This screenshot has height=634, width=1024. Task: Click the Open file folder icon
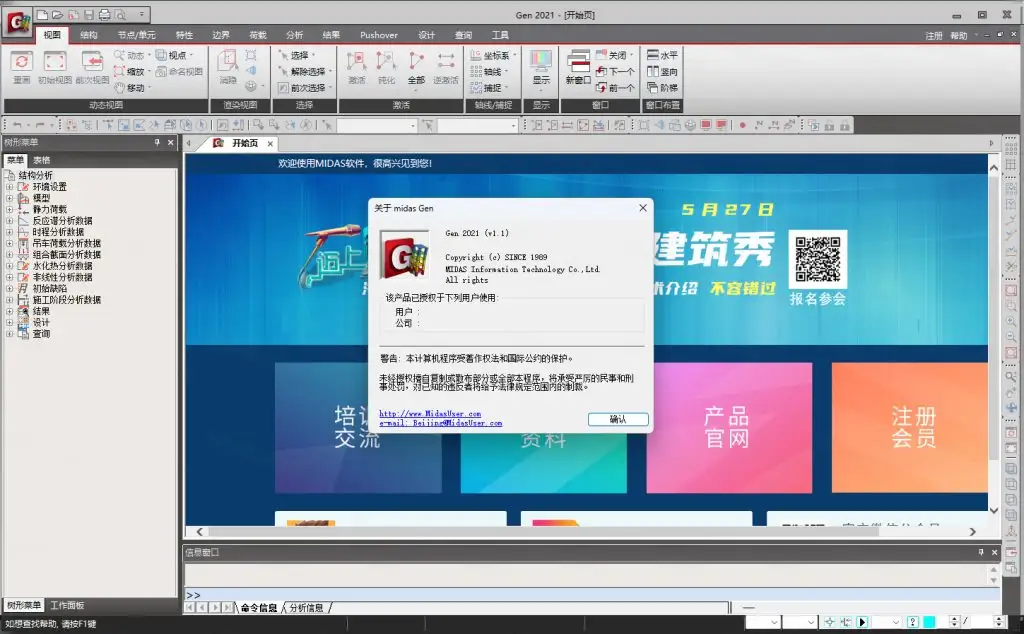coord(57,14)
